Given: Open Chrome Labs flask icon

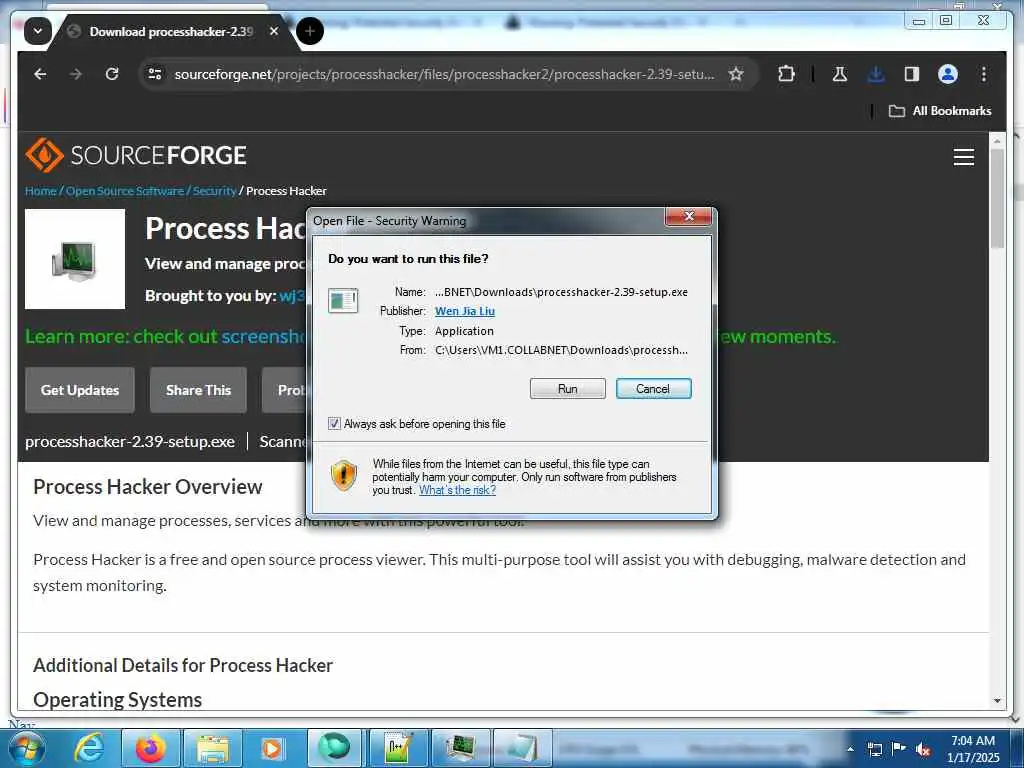Looking at the screenshot, I should point(840,74).
